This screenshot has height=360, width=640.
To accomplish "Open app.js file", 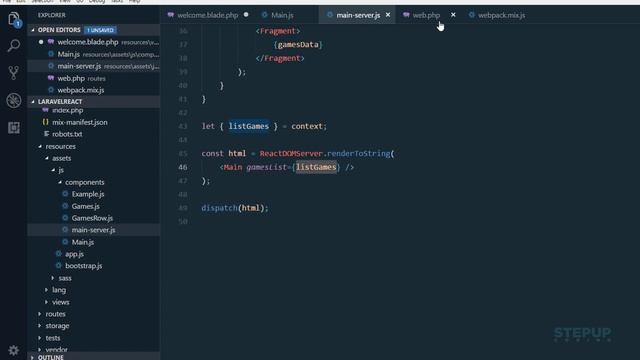I will click(74, 254).
